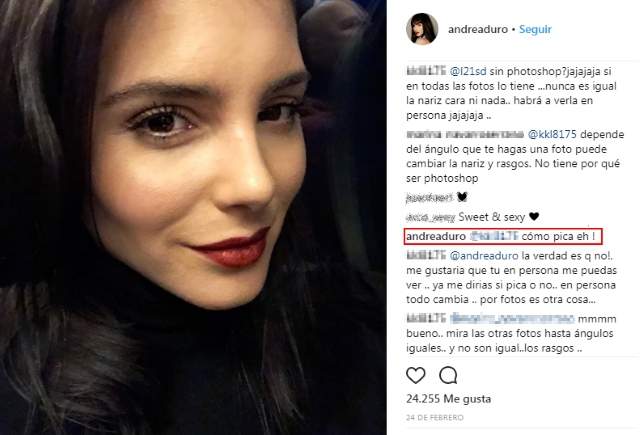Open andreaduro username in highlighted comment

[436, 236]
